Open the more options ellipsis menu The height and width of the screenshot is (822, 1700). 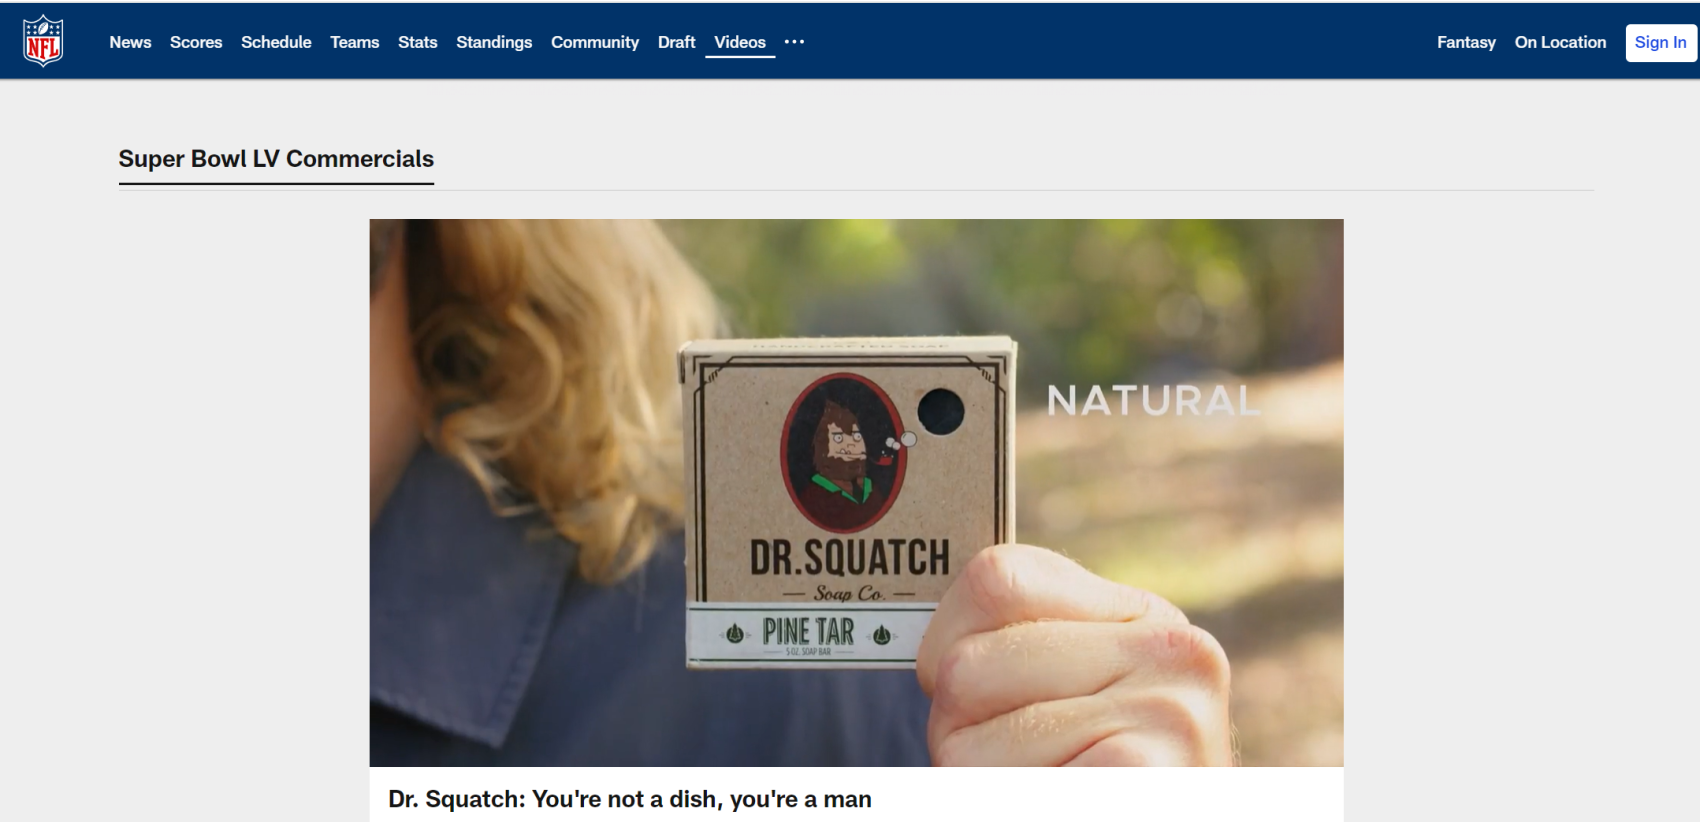tap(794, 42)
